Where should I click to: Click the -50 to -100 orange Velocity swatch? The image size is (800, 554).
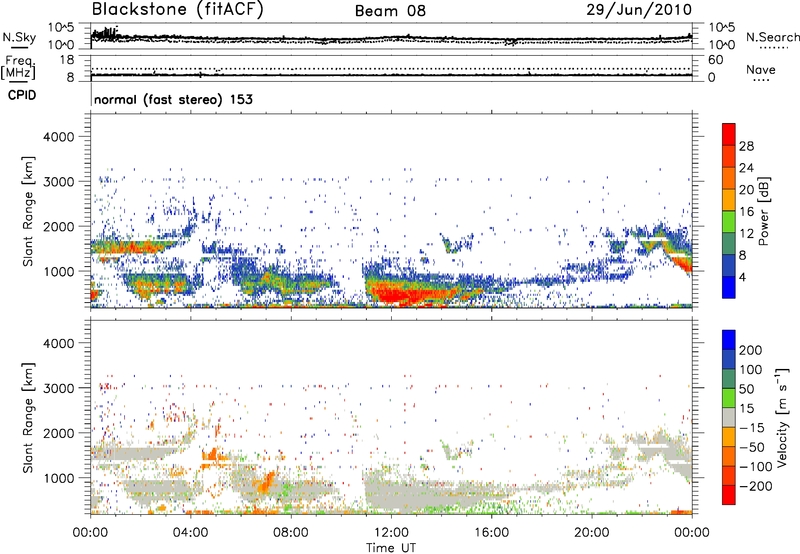(729, 456)
